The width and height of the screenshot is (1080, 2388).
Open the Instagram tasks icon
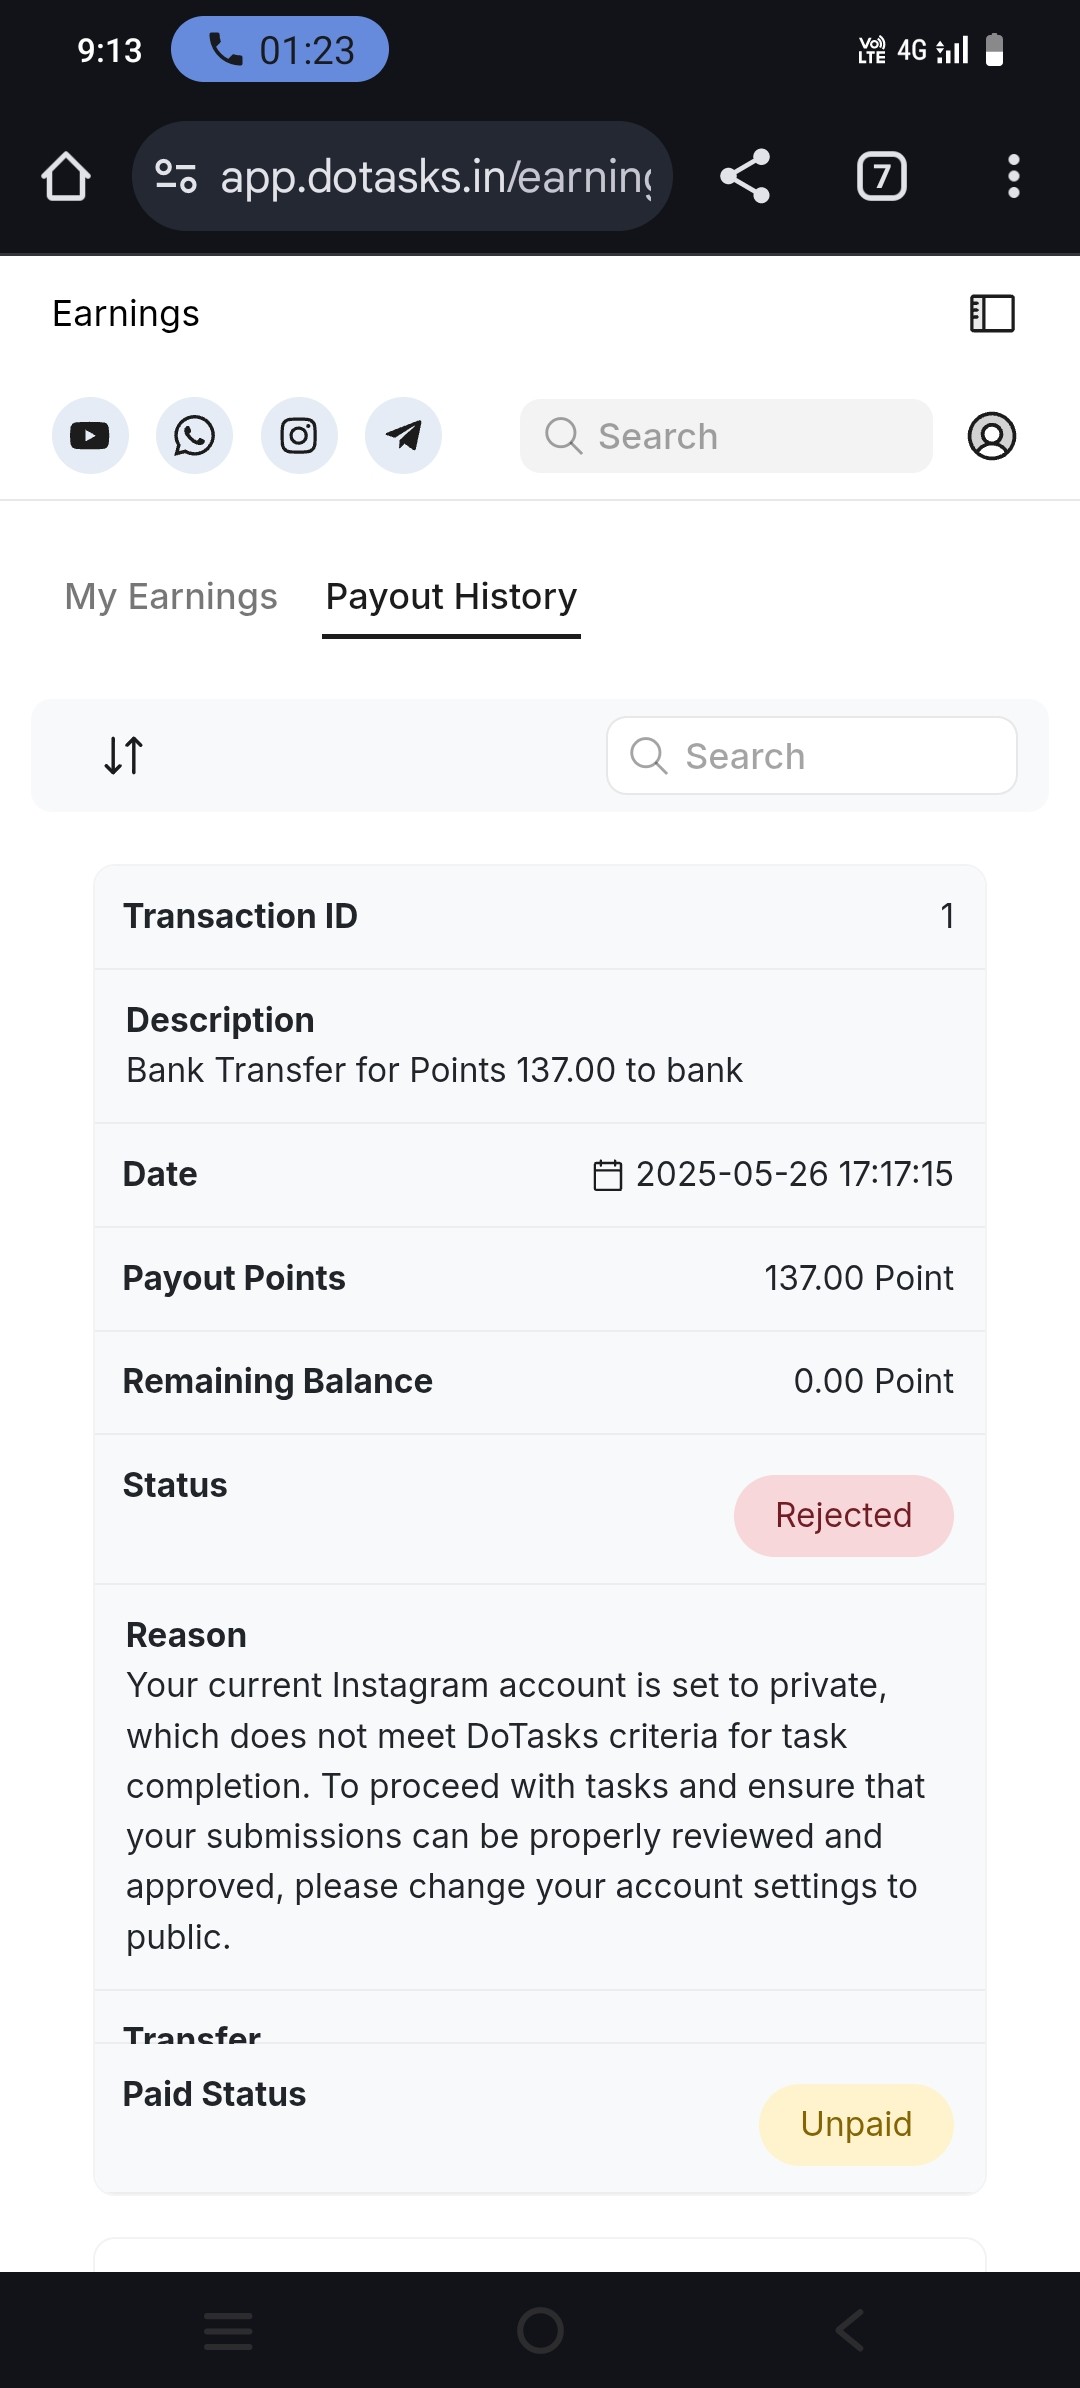[299, 436]
